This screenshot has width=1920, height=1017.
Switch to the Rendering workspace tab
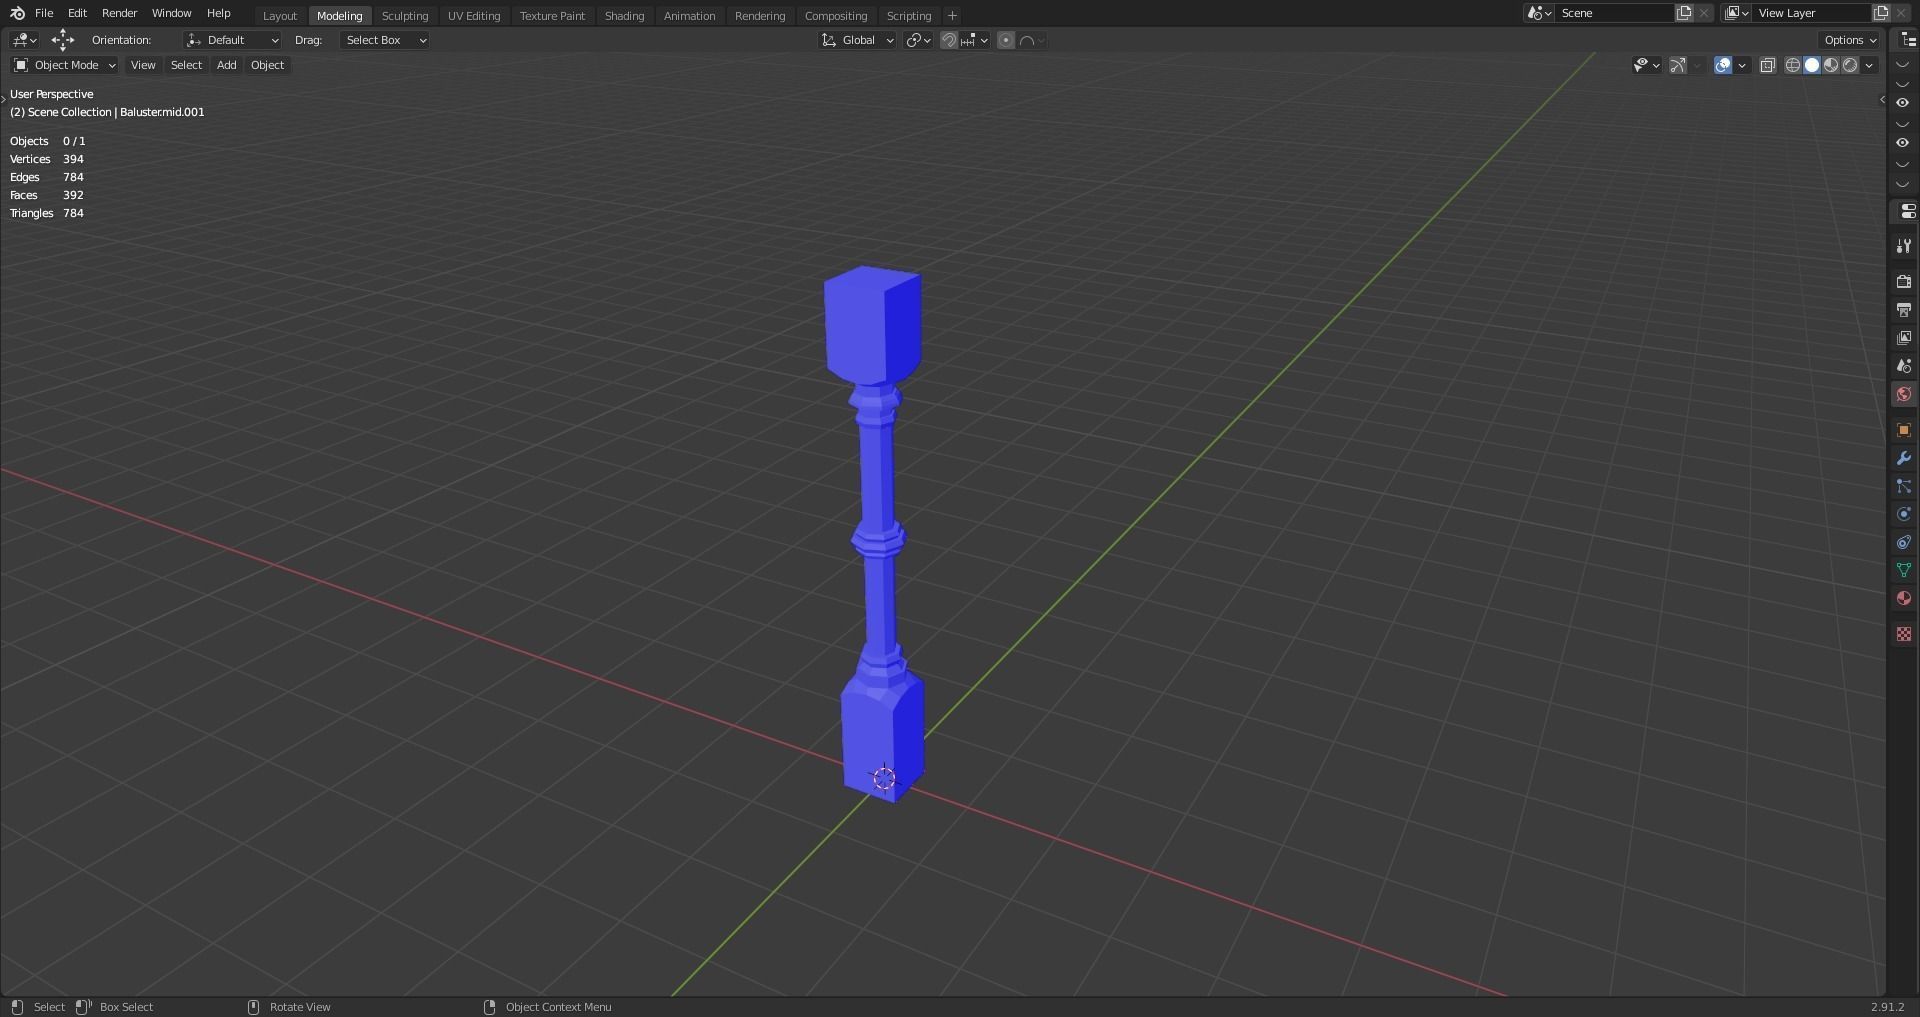point(760,16)
